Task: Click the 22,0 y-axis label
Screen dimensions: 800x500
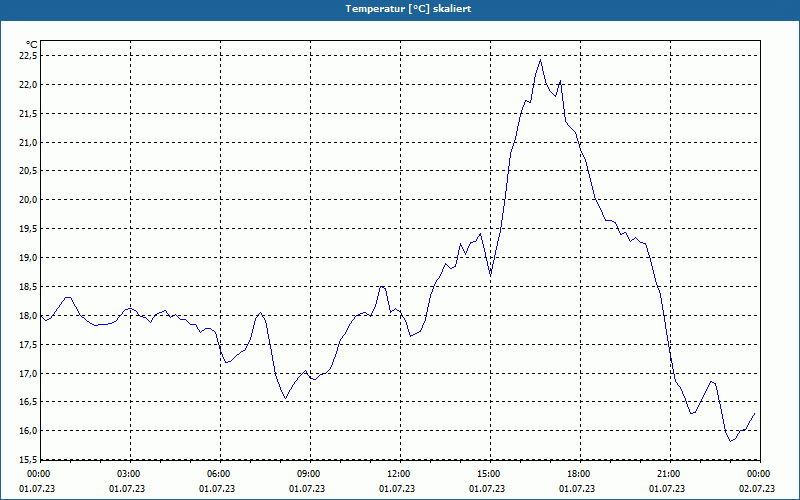Action: tap(29, 85)
